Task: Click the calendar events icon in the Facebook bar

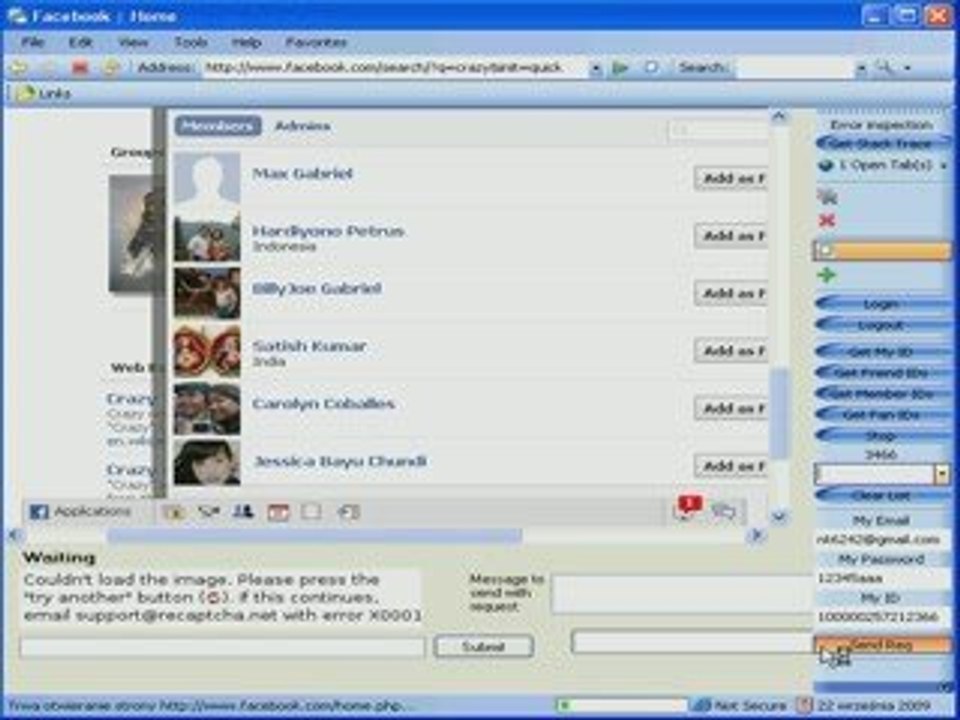Action: point(278,512)
